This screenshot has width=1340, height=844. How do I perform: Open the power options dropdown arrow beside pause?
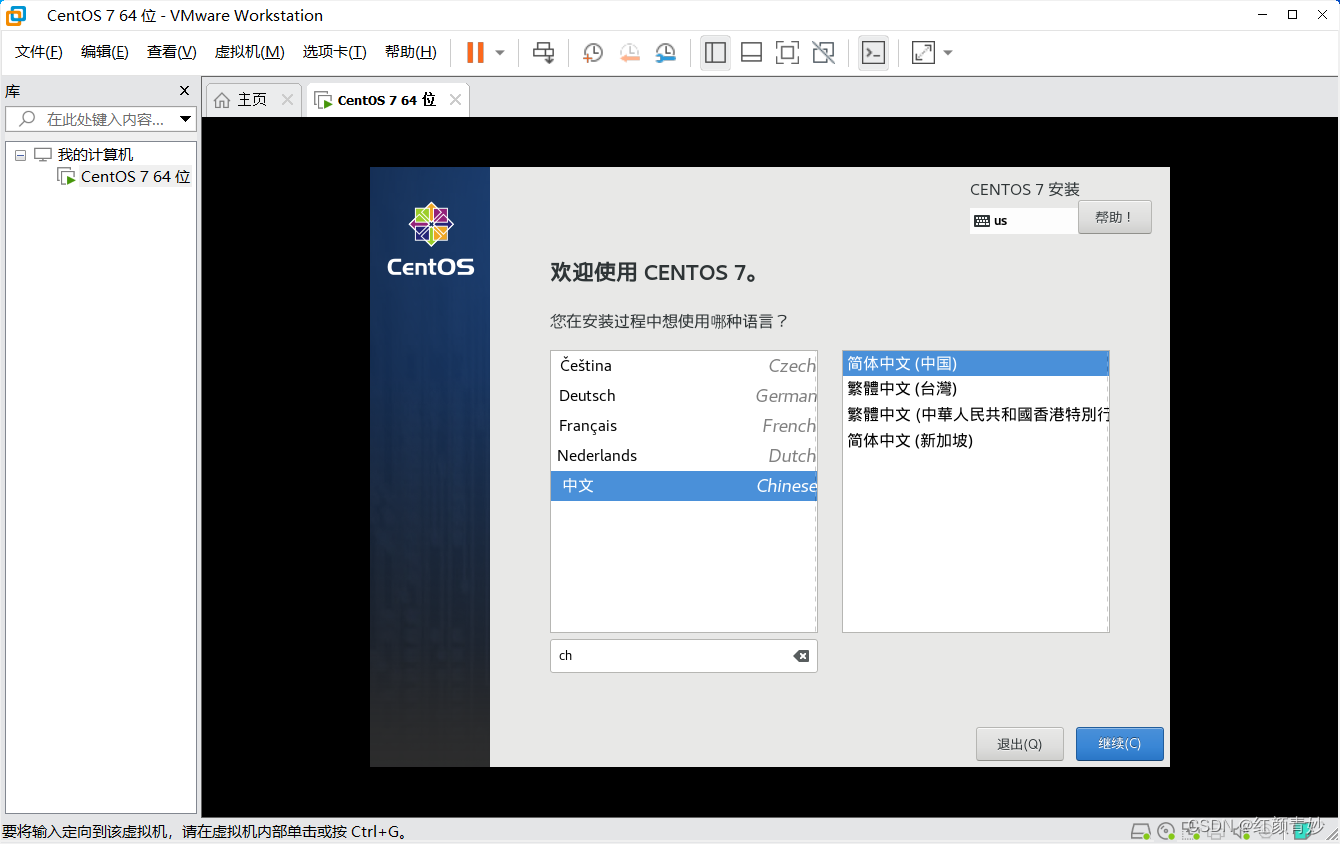(500, 53)
